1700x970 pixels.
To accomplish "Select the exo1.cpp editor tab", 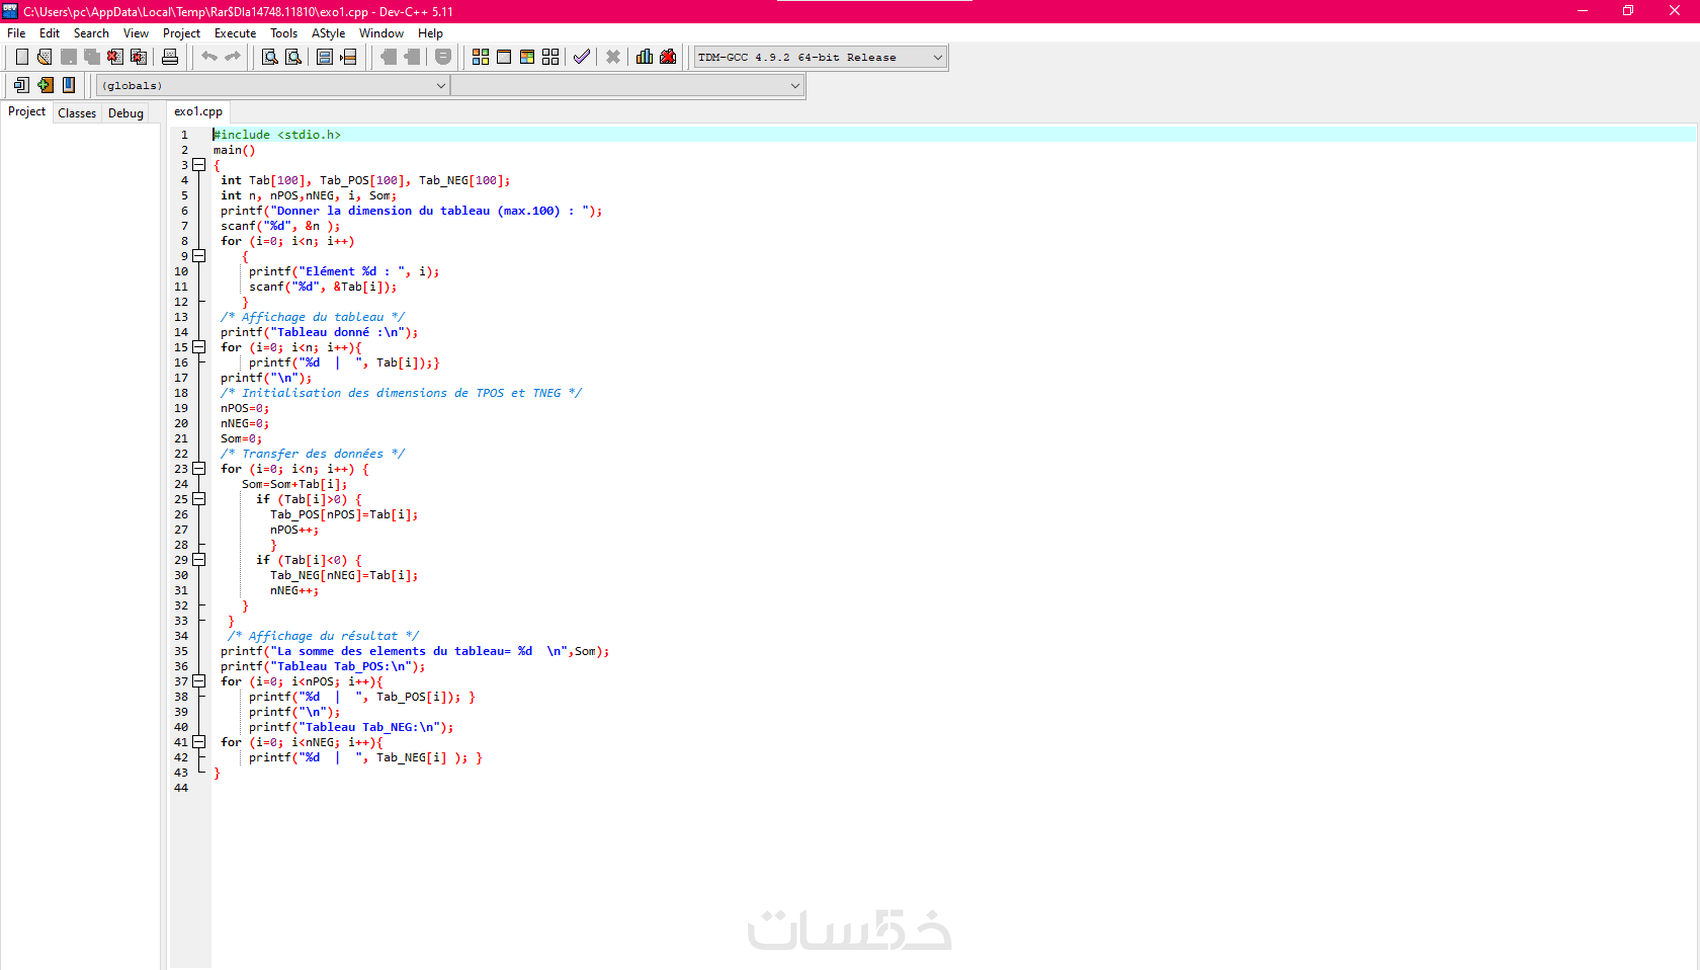I will pos(197,112).
